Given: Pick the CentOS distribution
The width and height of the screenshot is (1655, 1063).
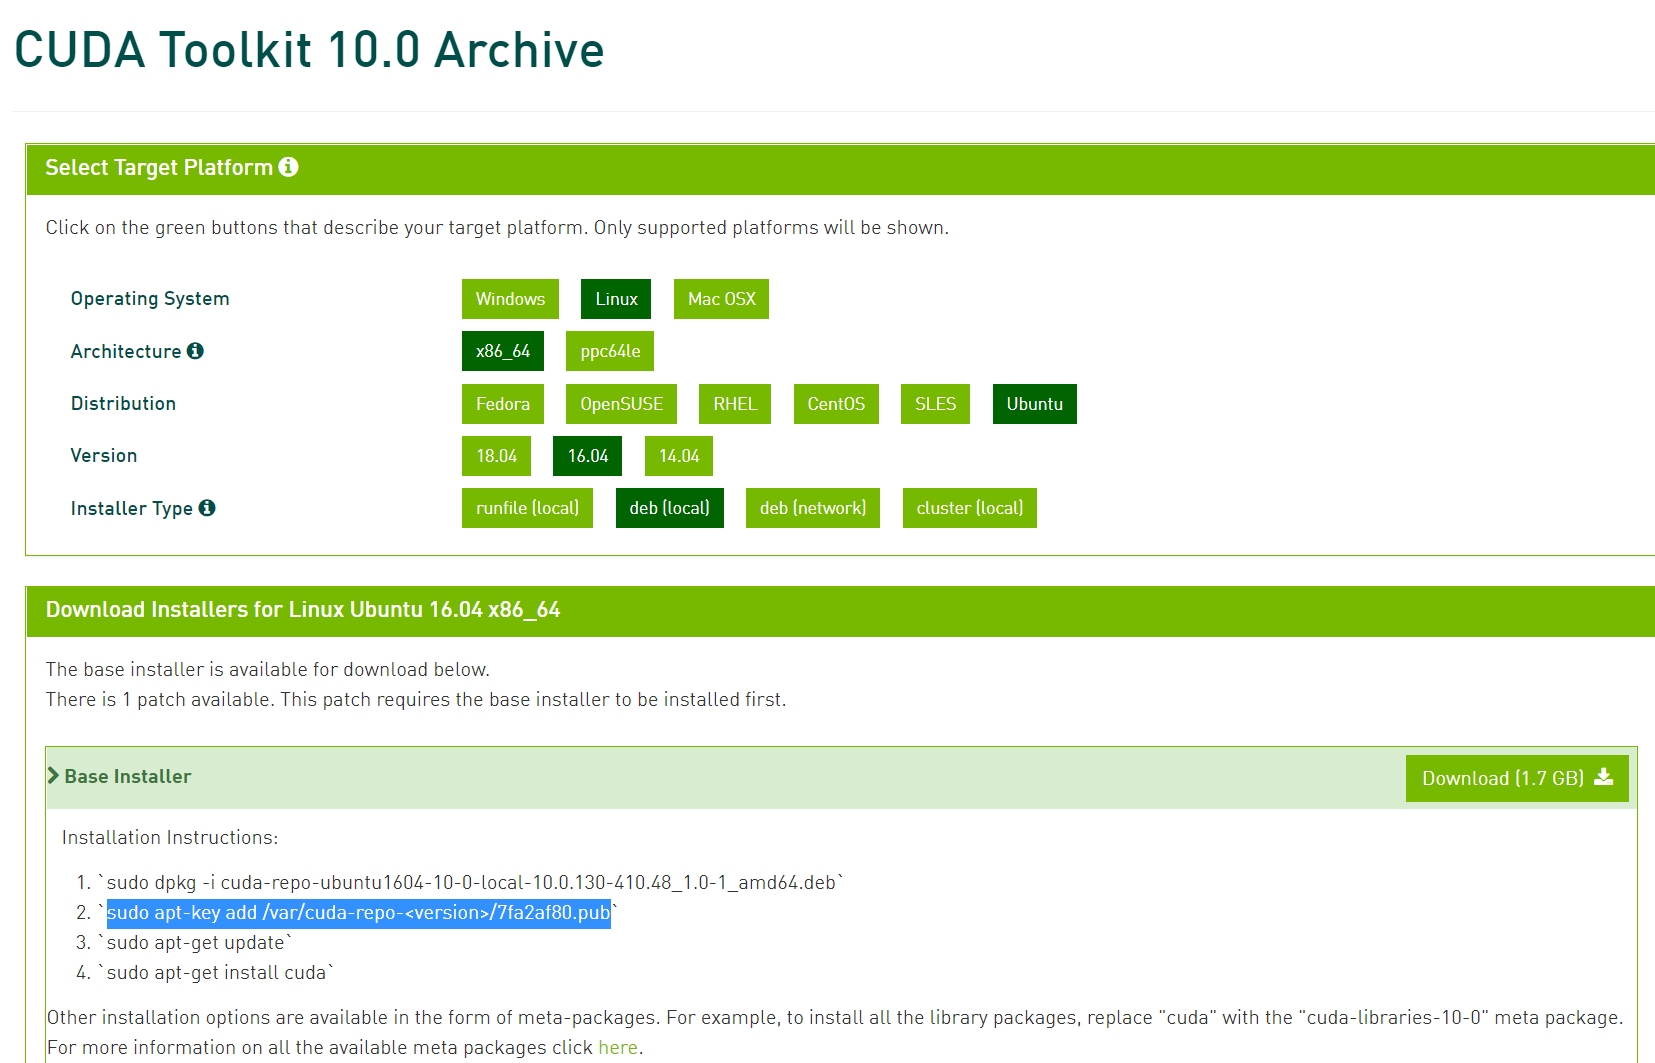Looking at the screenshot, I should click(x=836, y=404).
